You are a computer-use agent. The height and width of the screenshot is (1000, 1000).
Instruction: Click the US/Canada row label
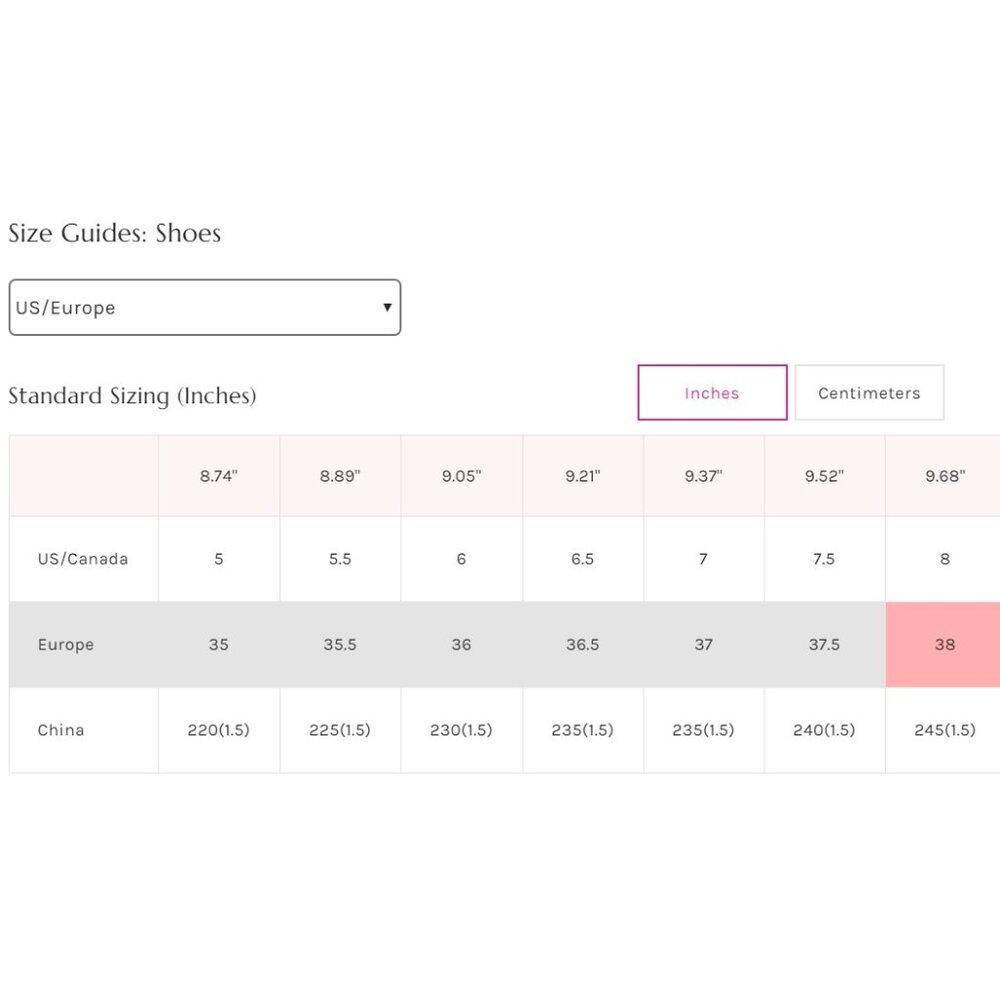(x=83, y=559)
